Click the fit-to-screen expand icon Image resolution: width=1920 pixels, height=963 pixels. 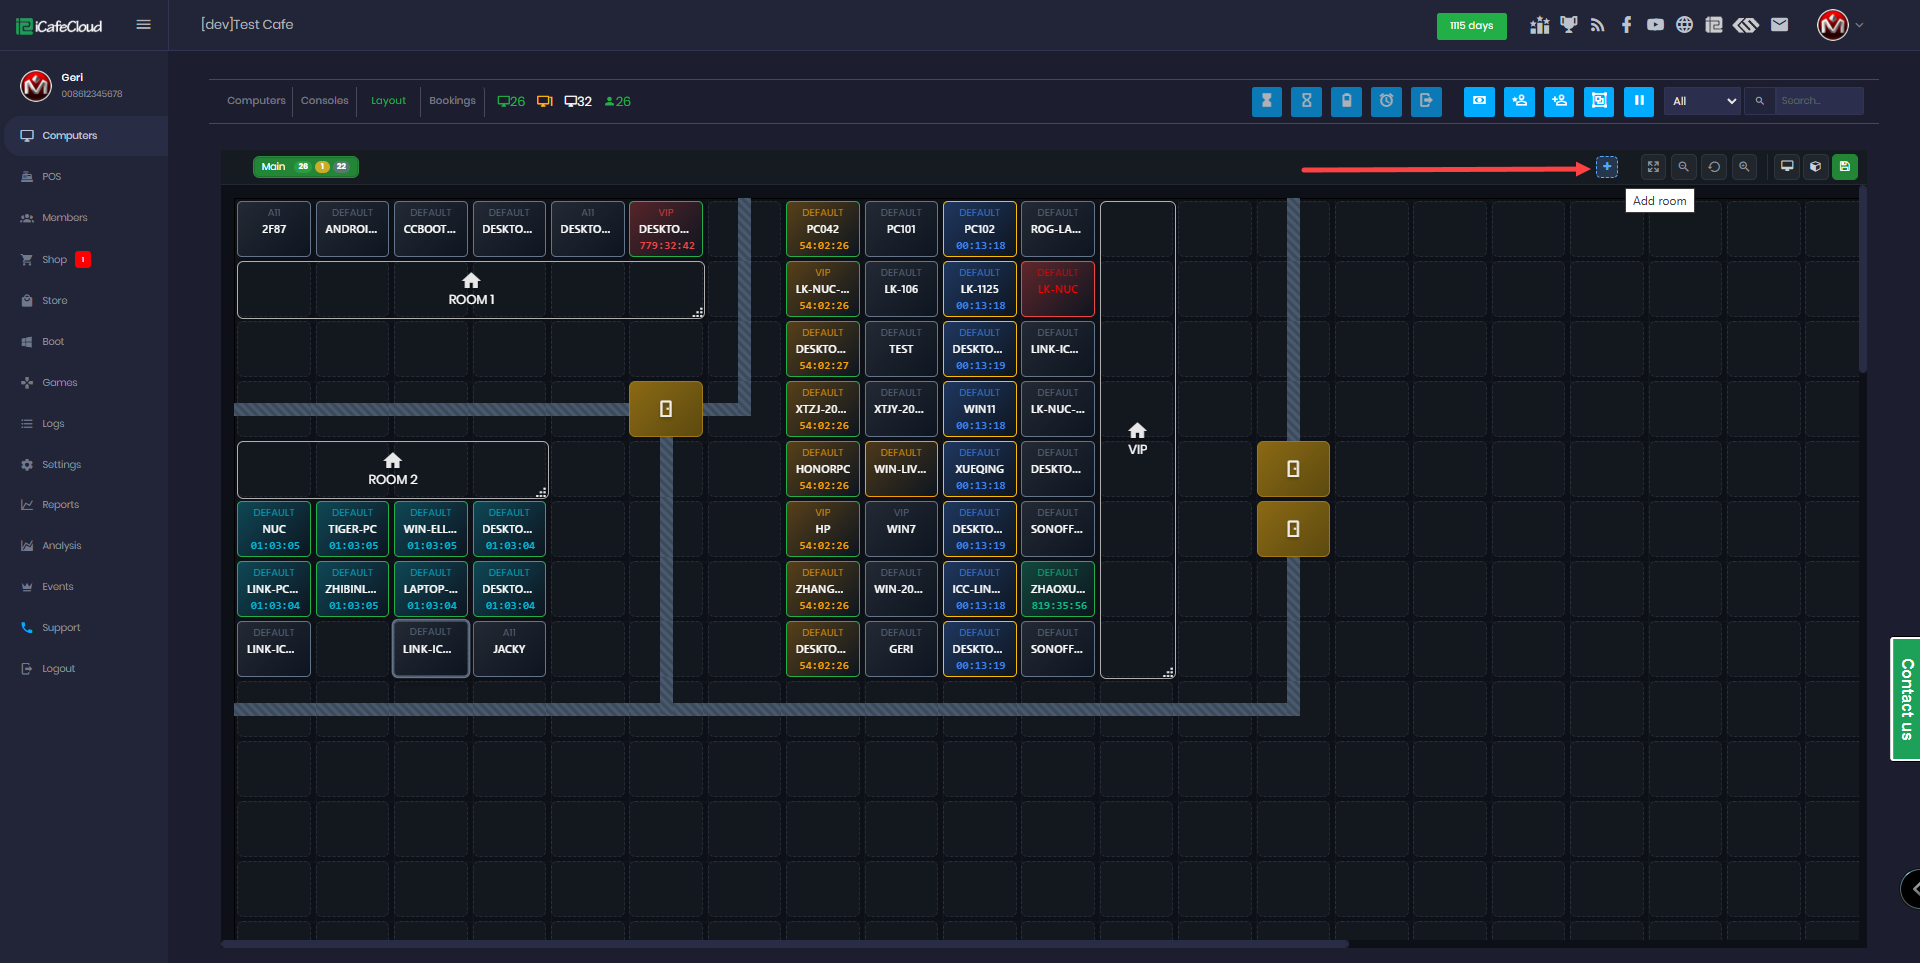(1653, 167)
